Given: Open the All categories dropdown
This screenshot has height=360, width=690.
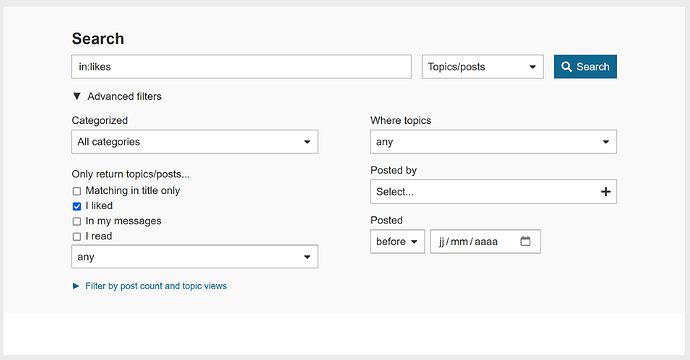Looking at the screenshot, I should pyautogui.click(x=195, y=142).
